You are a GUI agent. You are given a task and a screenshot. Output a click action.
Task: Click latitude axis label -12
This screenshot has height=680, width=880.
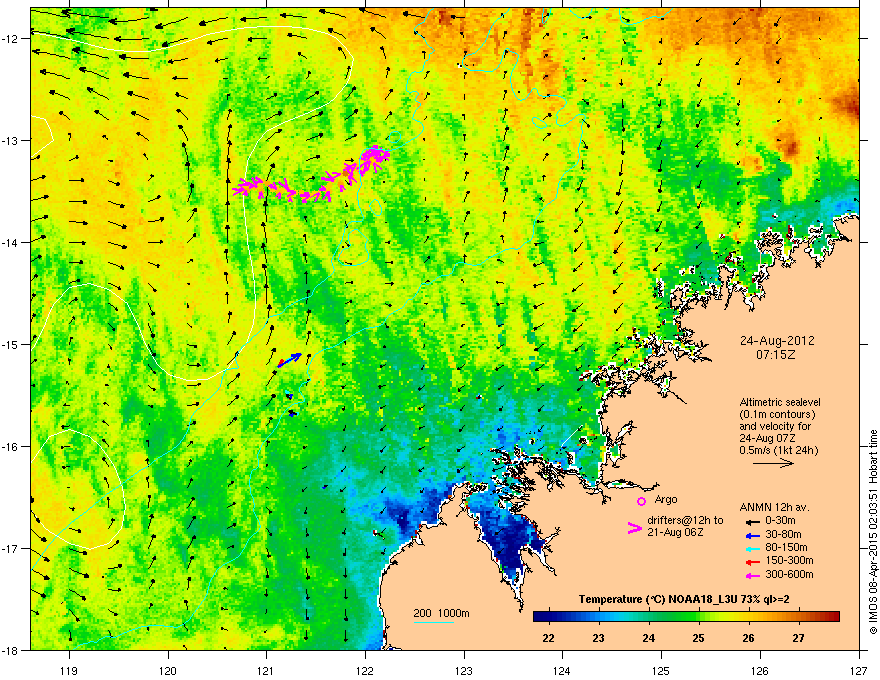point(11,39)
